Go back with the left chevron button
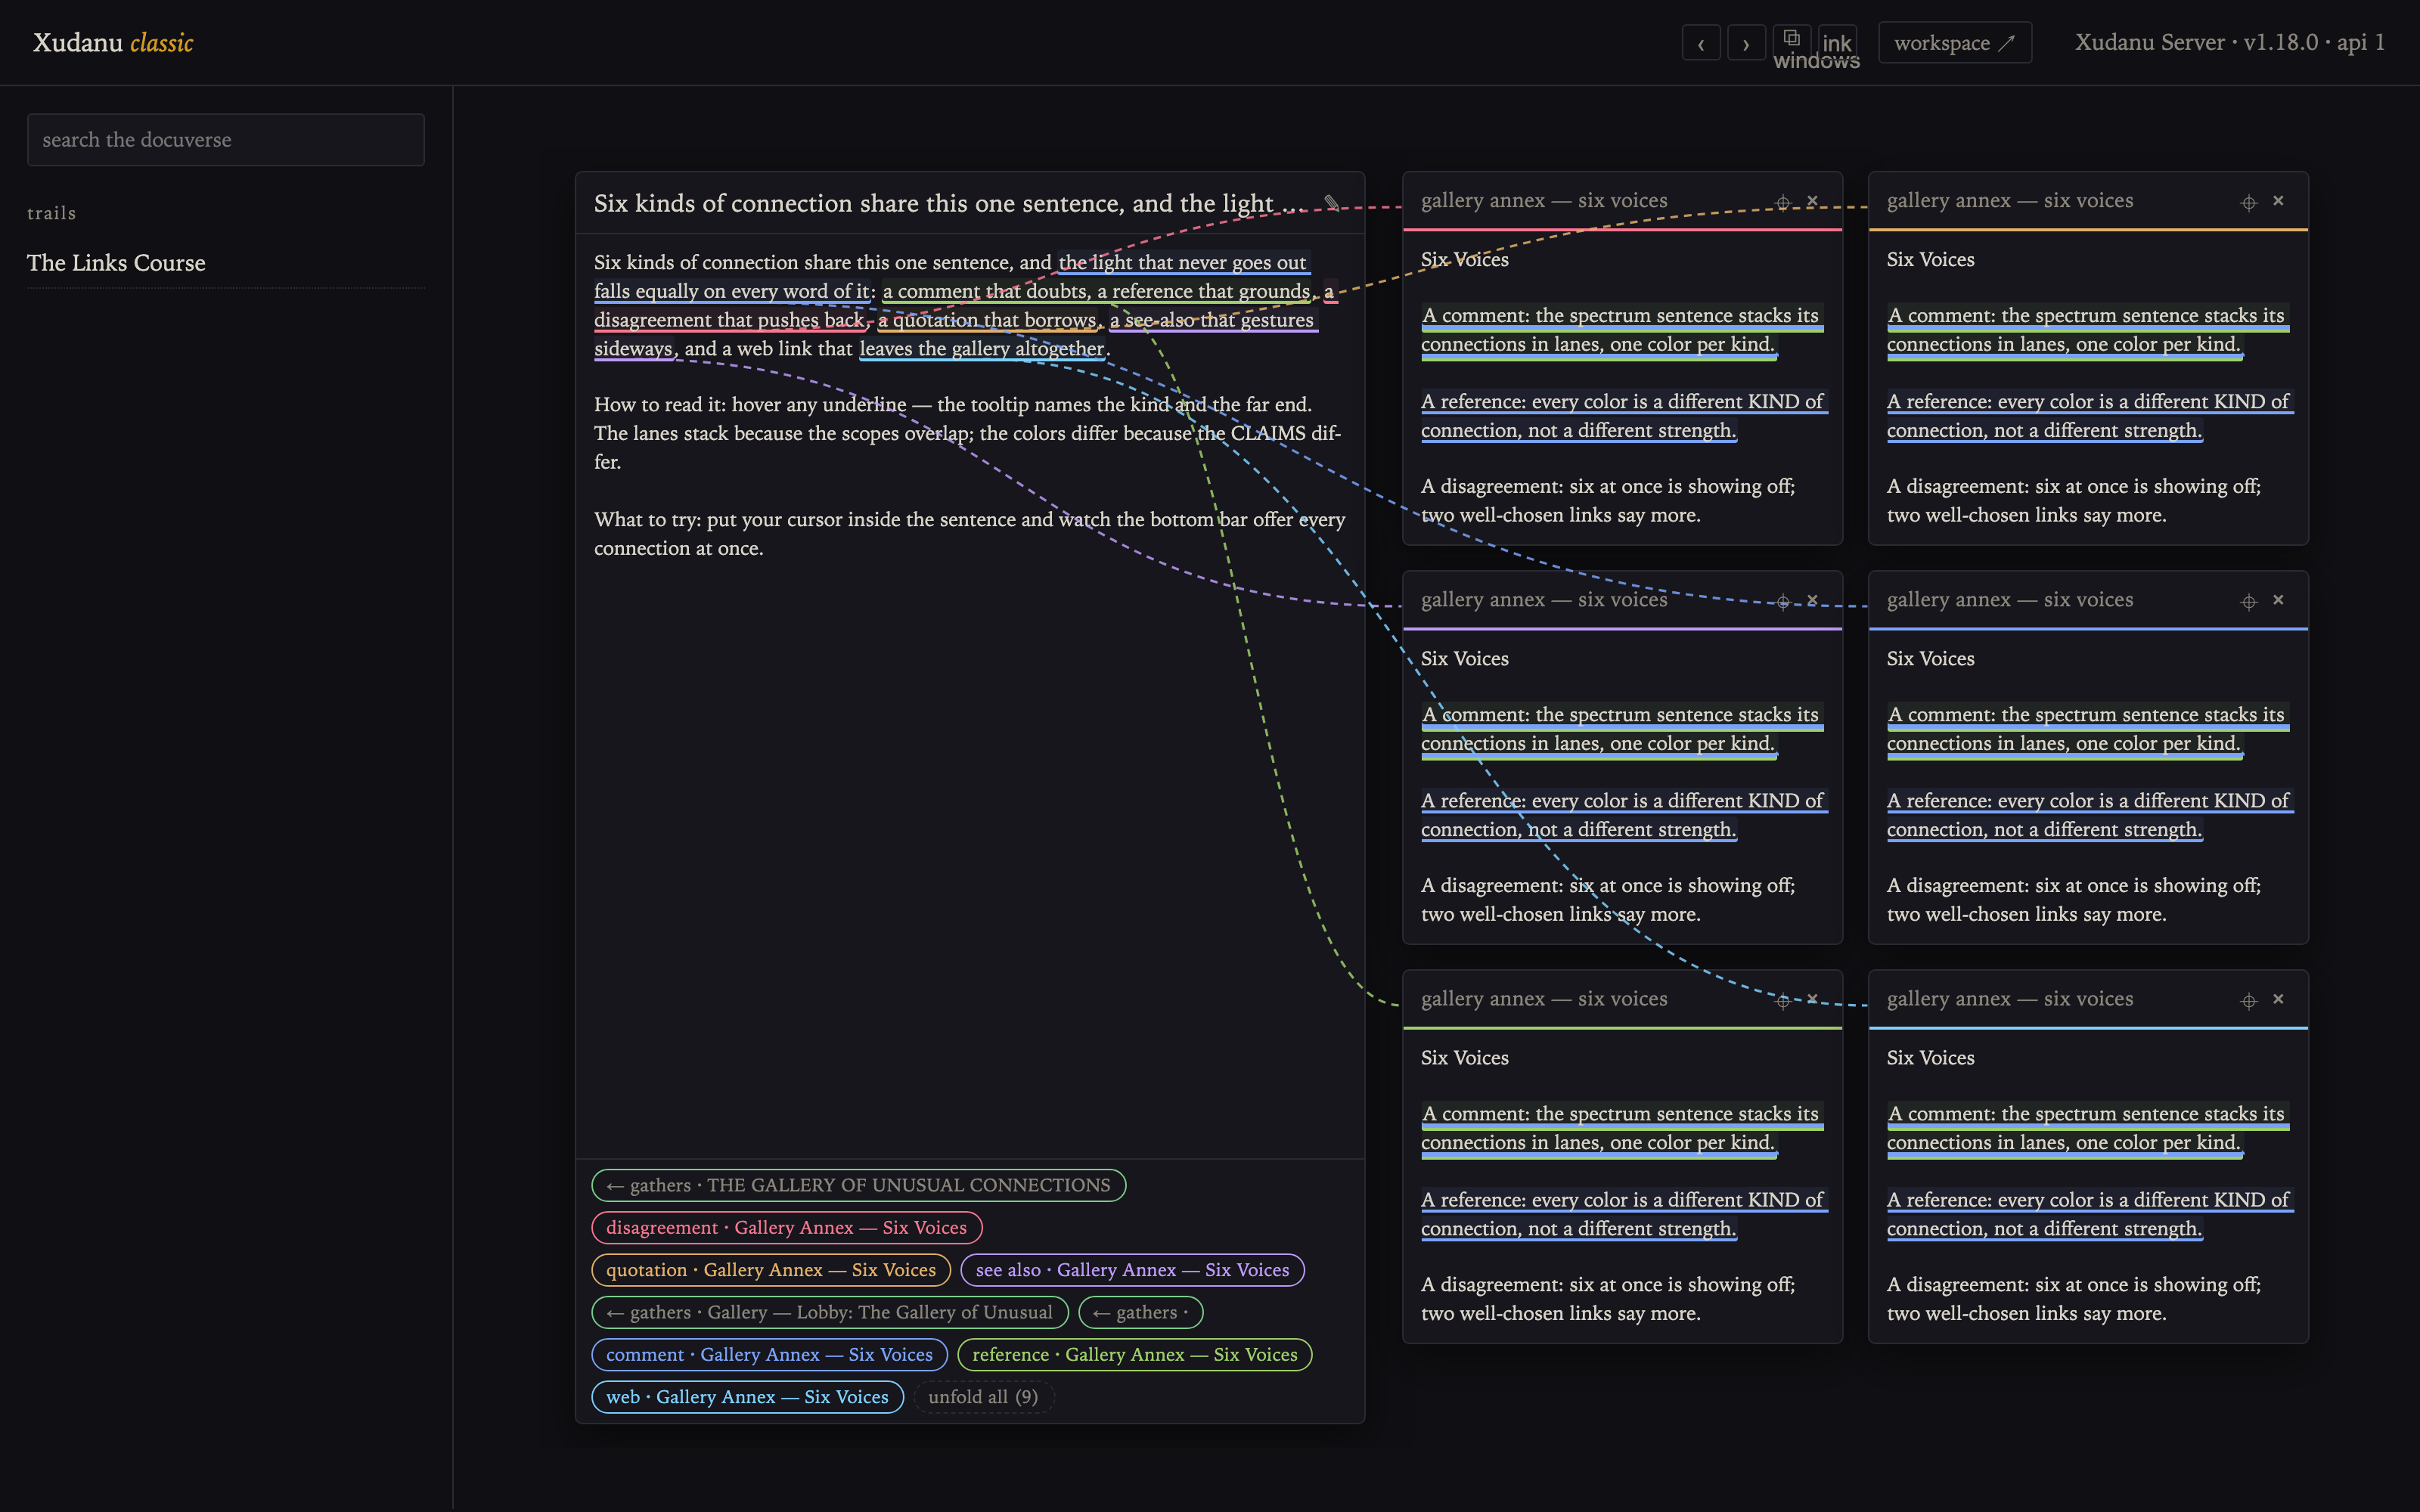The height and width of the screenshot is (1512, 2420). 1701,43
